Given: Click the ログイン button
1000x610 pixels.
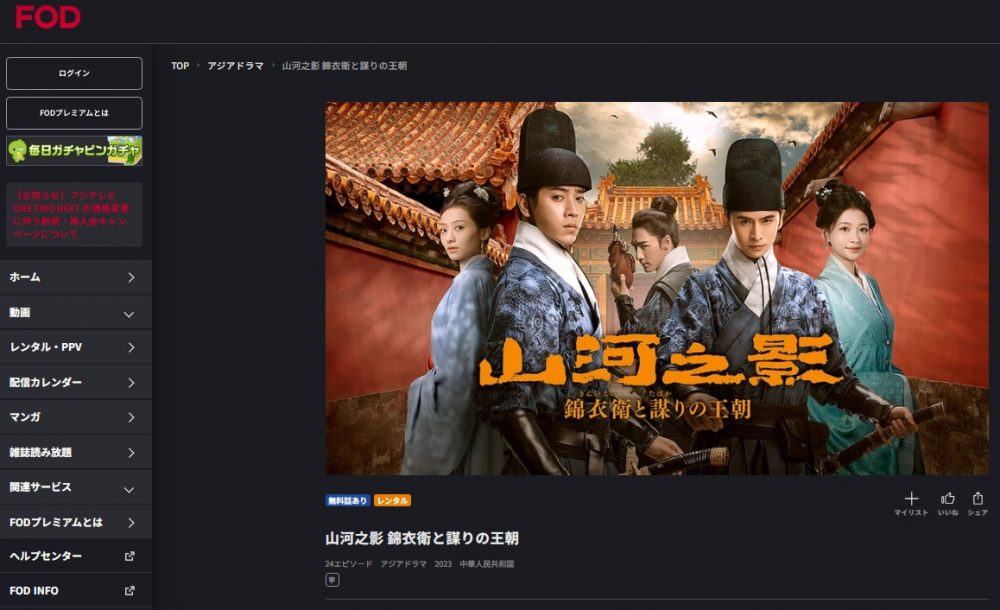Looking at the screenshot, I should (74, 73).
